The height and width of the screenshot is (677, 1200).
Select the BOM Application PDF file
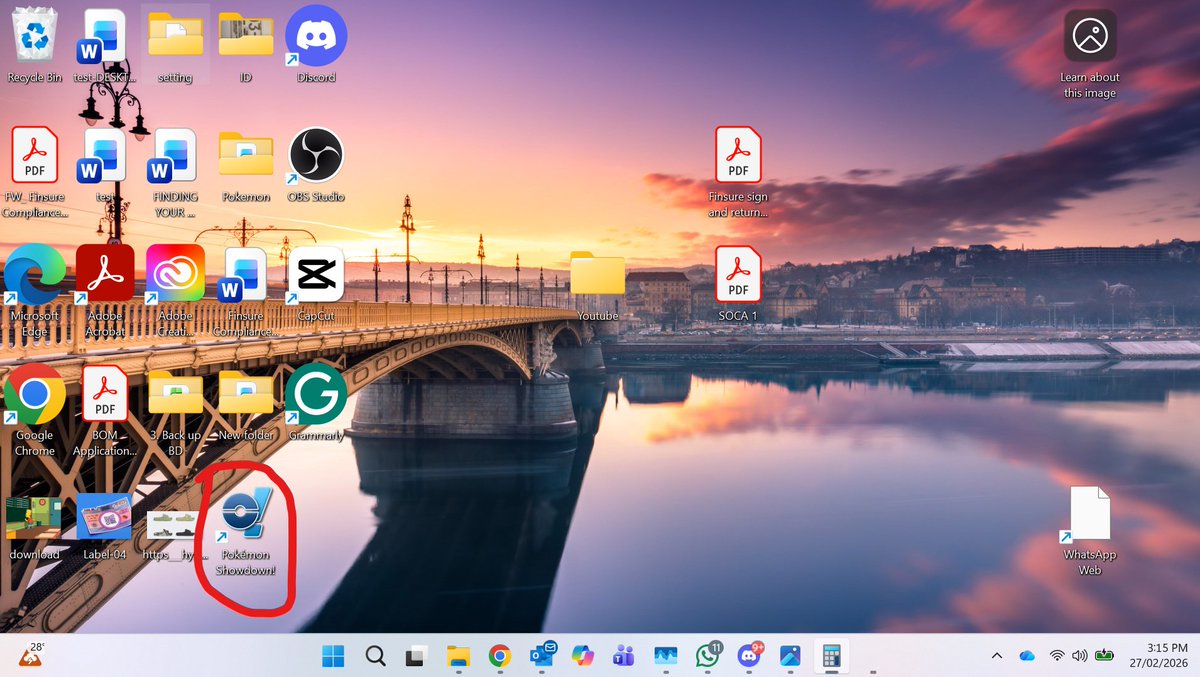(x=105, y=410)
